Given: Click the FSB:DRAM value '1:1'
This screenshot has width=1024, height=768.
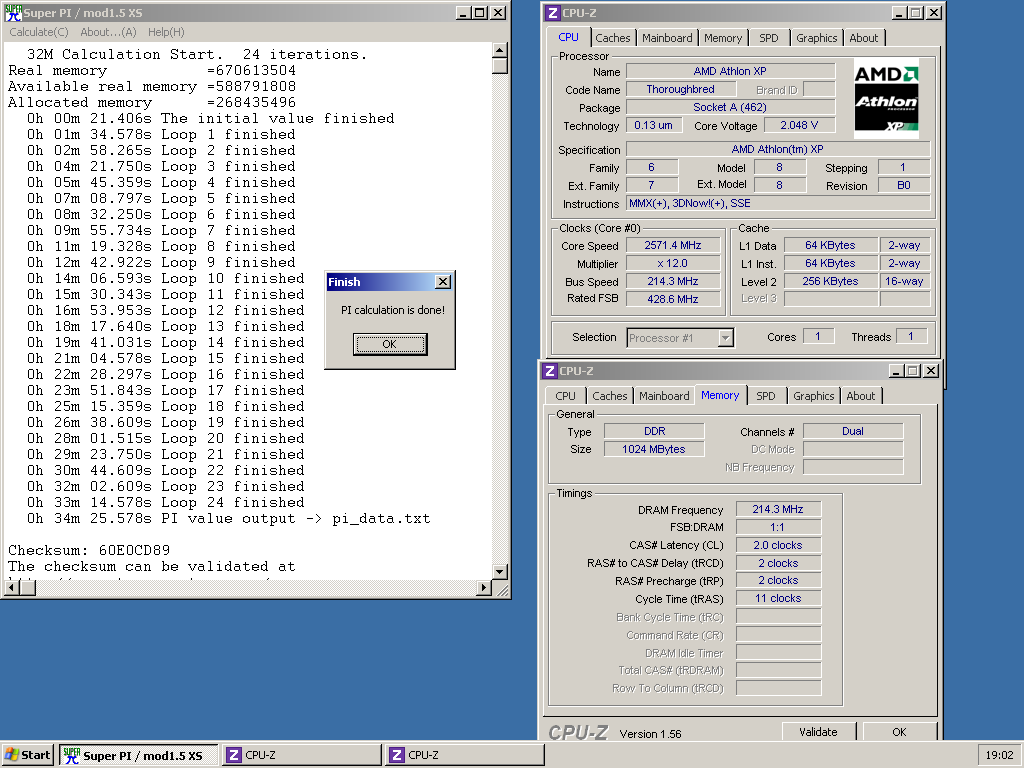Looking at the screenshot, I should point(778,527).
